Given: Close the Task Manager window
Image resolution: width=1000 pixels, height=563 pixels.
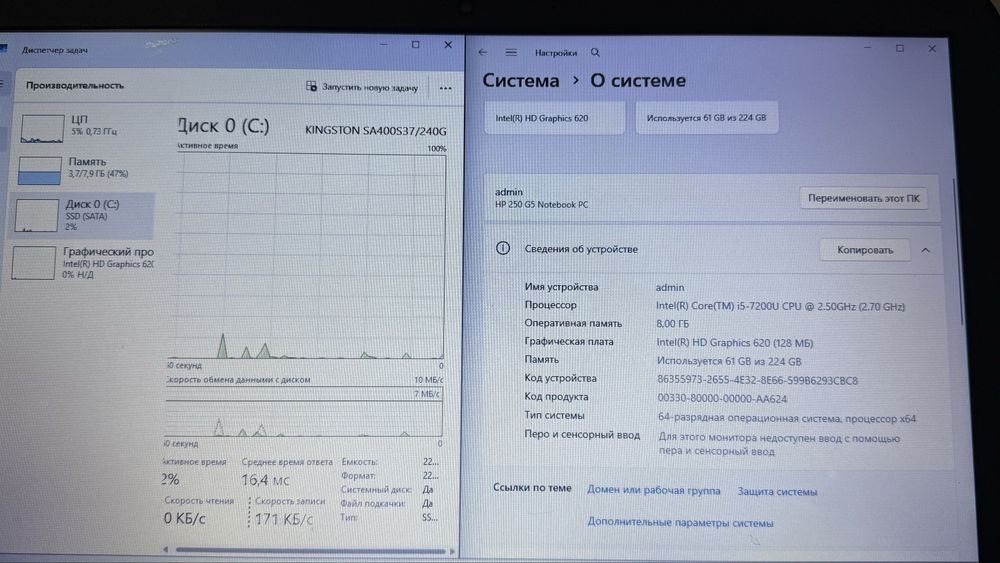Looking at the screenshot, I should coord(448,45).
